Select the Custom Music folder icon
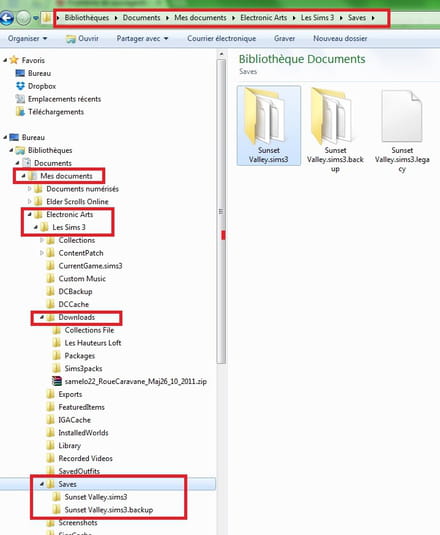The height and width of the screenshot is (535, 440). tap(50, 279)
